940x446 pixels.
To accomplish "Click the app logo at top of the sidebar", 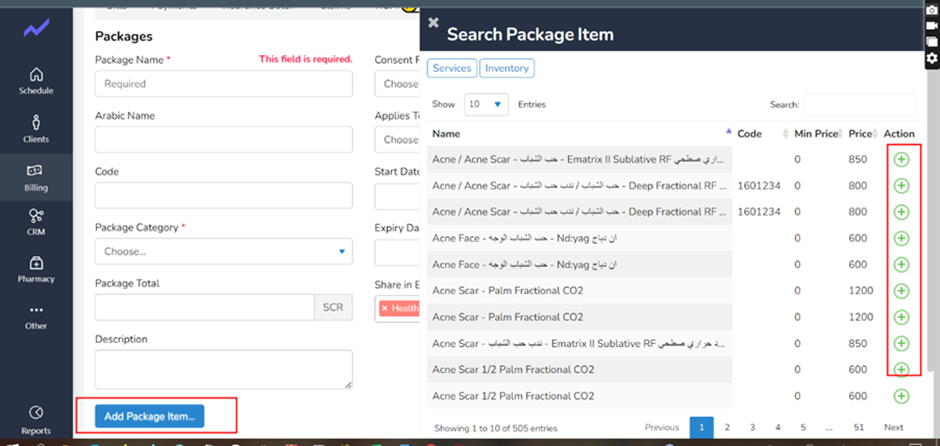I will pyautogui.click(x=36, y=28).
